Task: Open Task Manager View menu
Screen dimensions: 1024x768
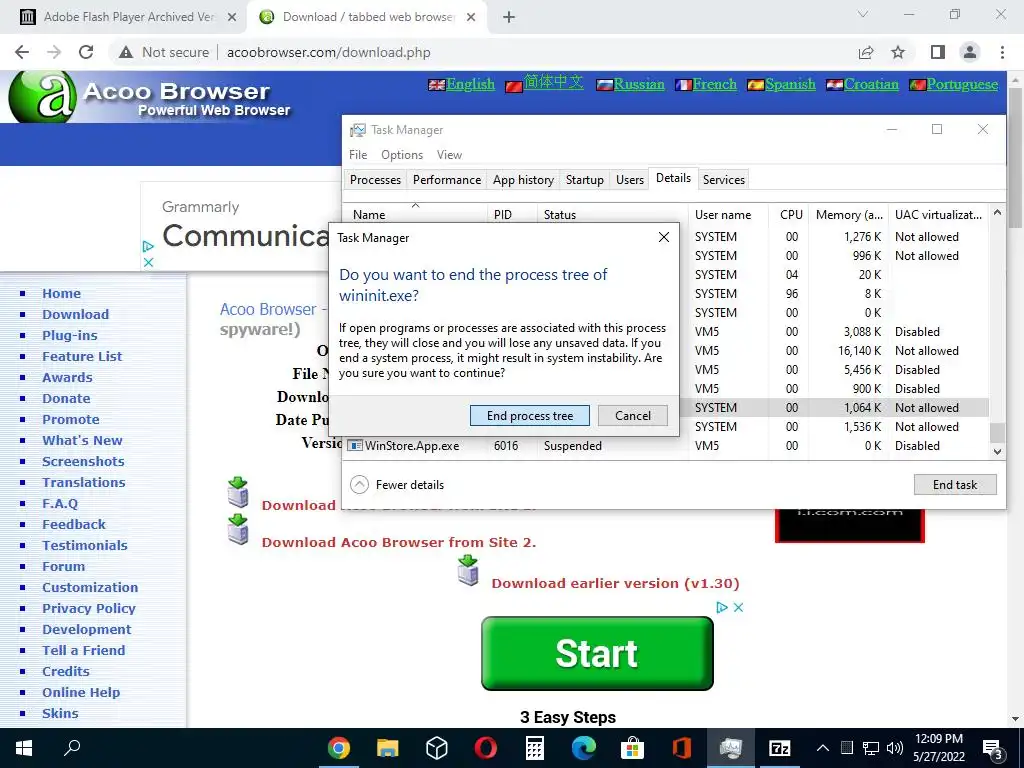Action: [449, 155]
